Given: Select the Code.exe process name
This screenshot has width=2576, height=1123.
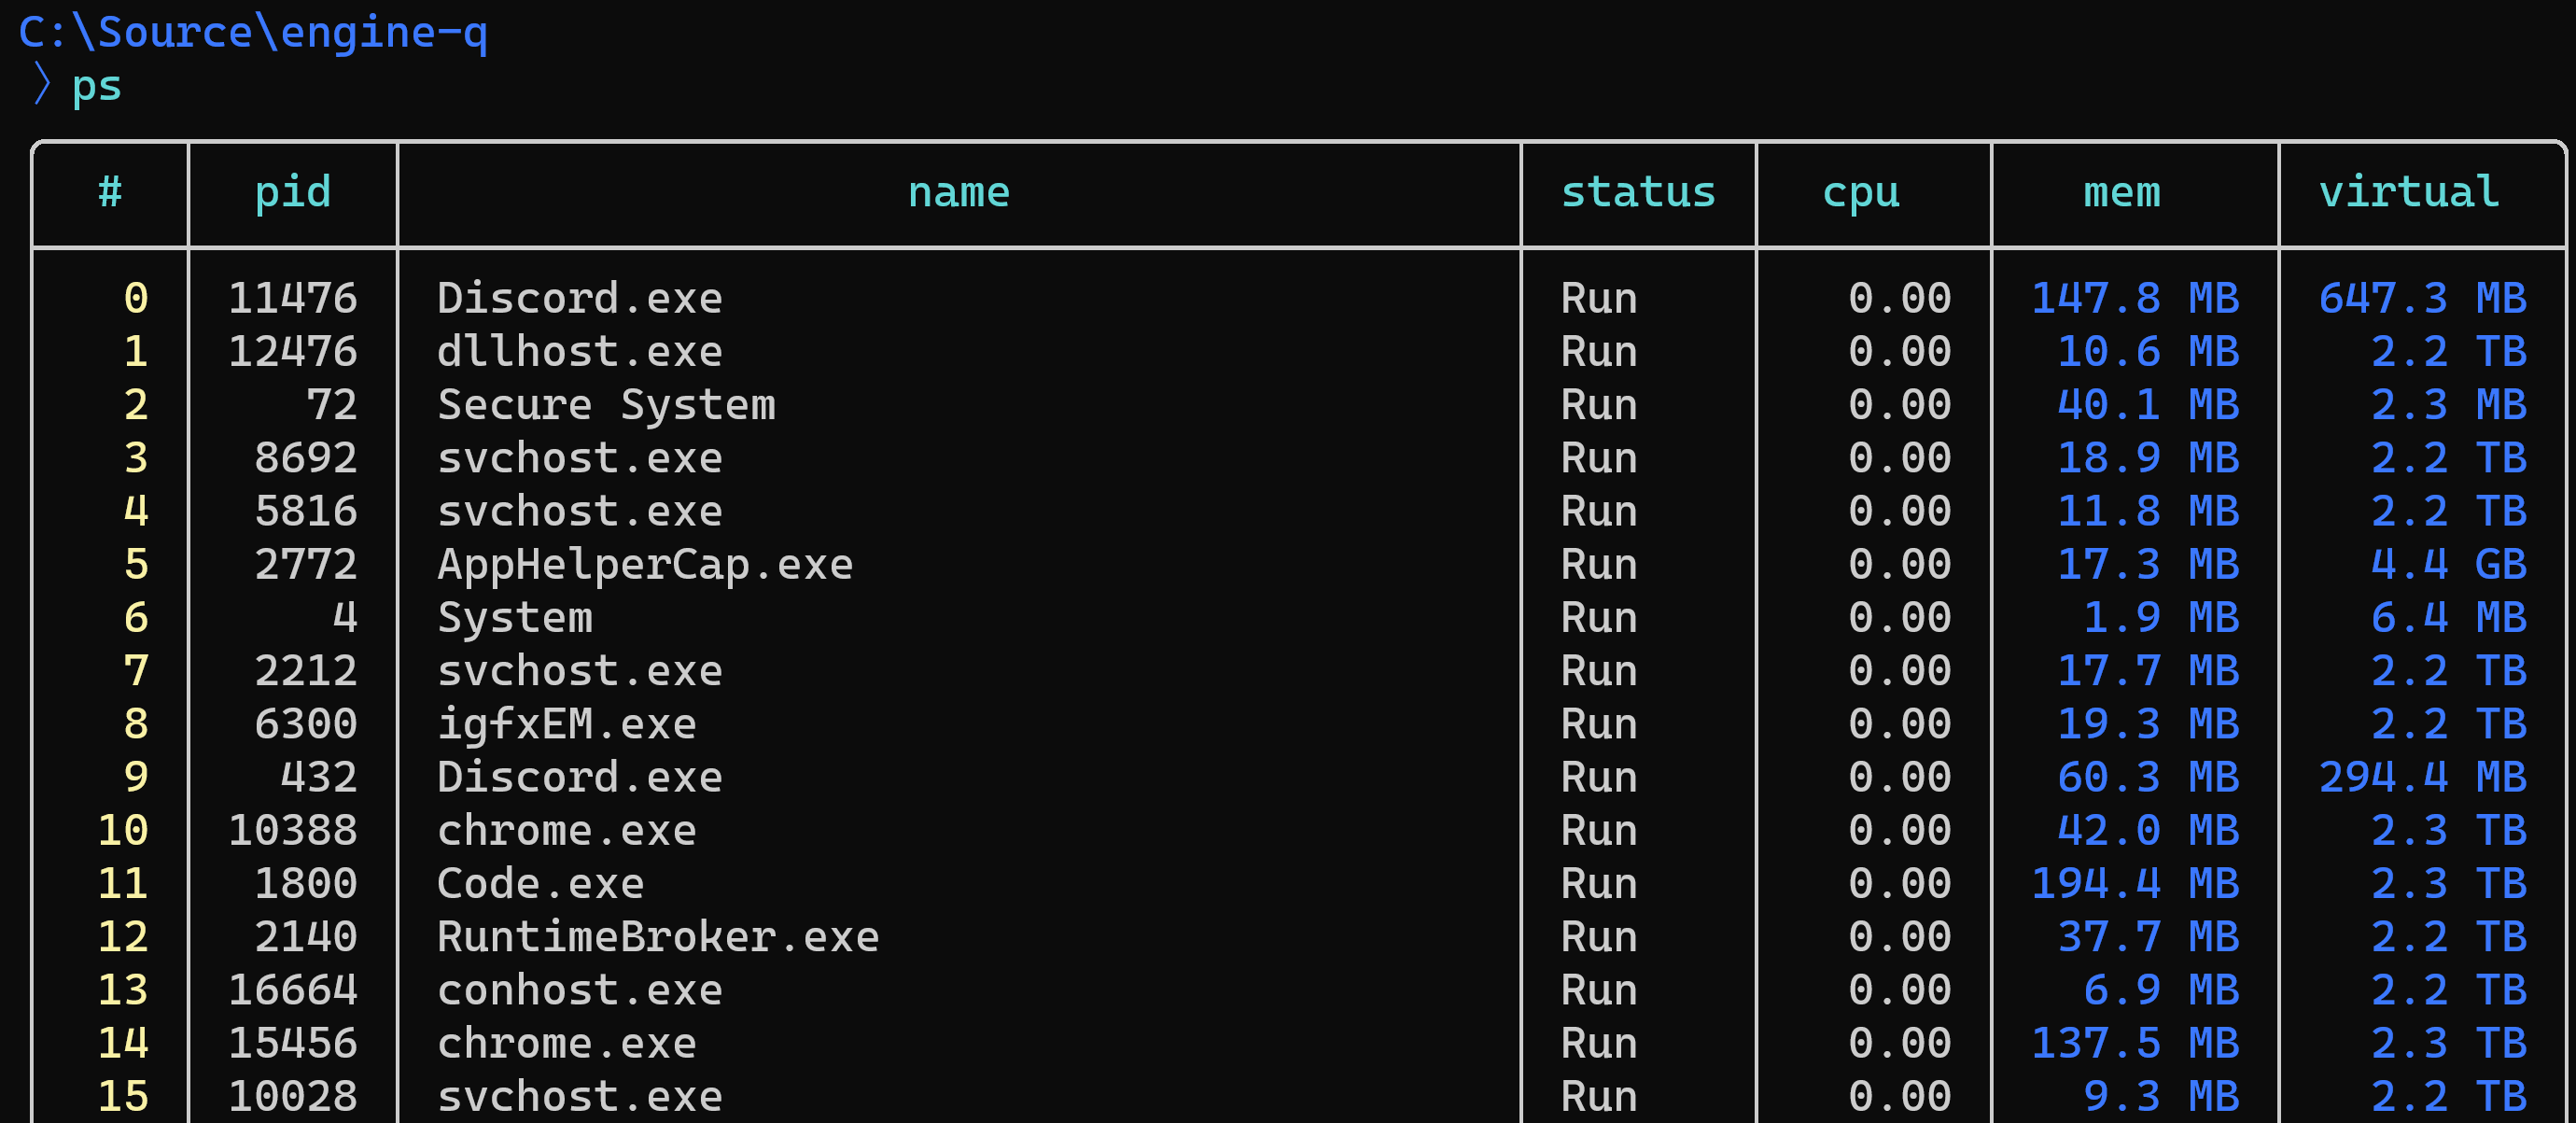Looking at the screenshot, I should [541, 883].
